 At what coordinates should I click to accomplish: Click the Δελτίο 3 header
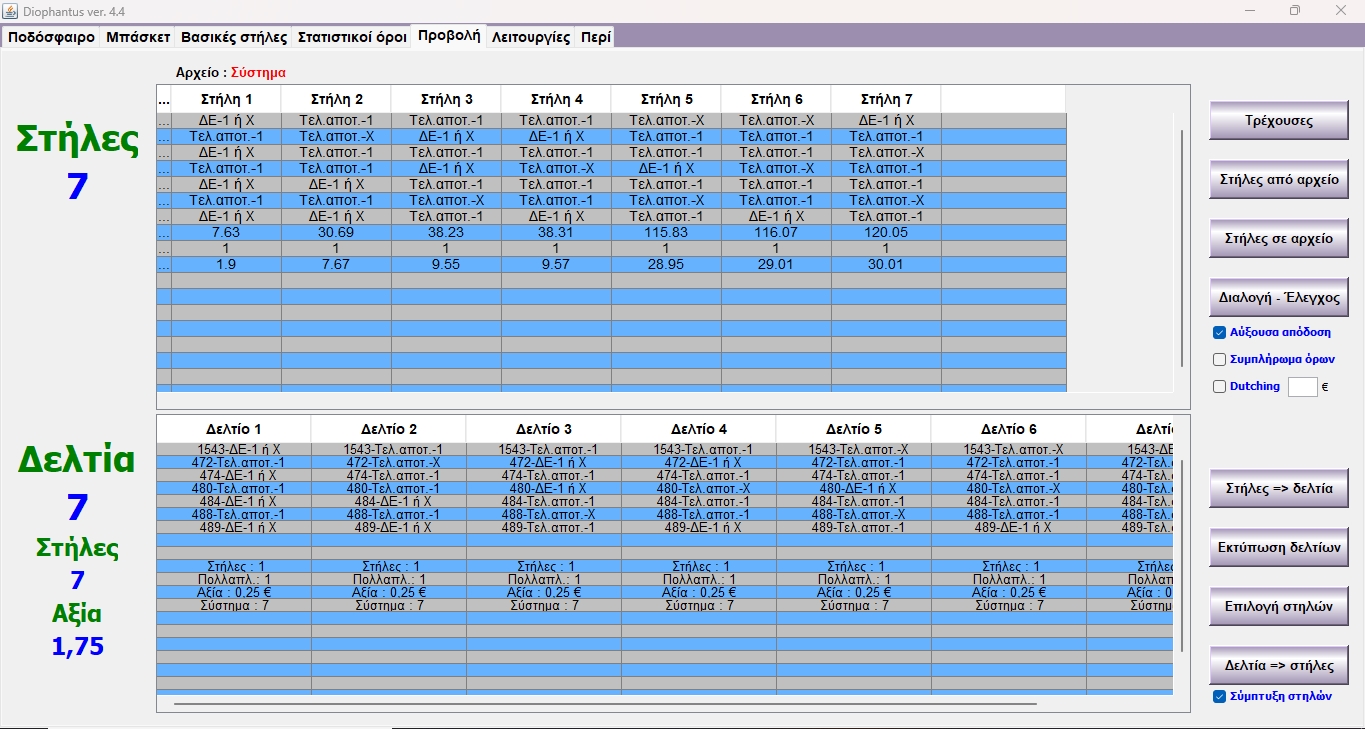click(543, 429)
